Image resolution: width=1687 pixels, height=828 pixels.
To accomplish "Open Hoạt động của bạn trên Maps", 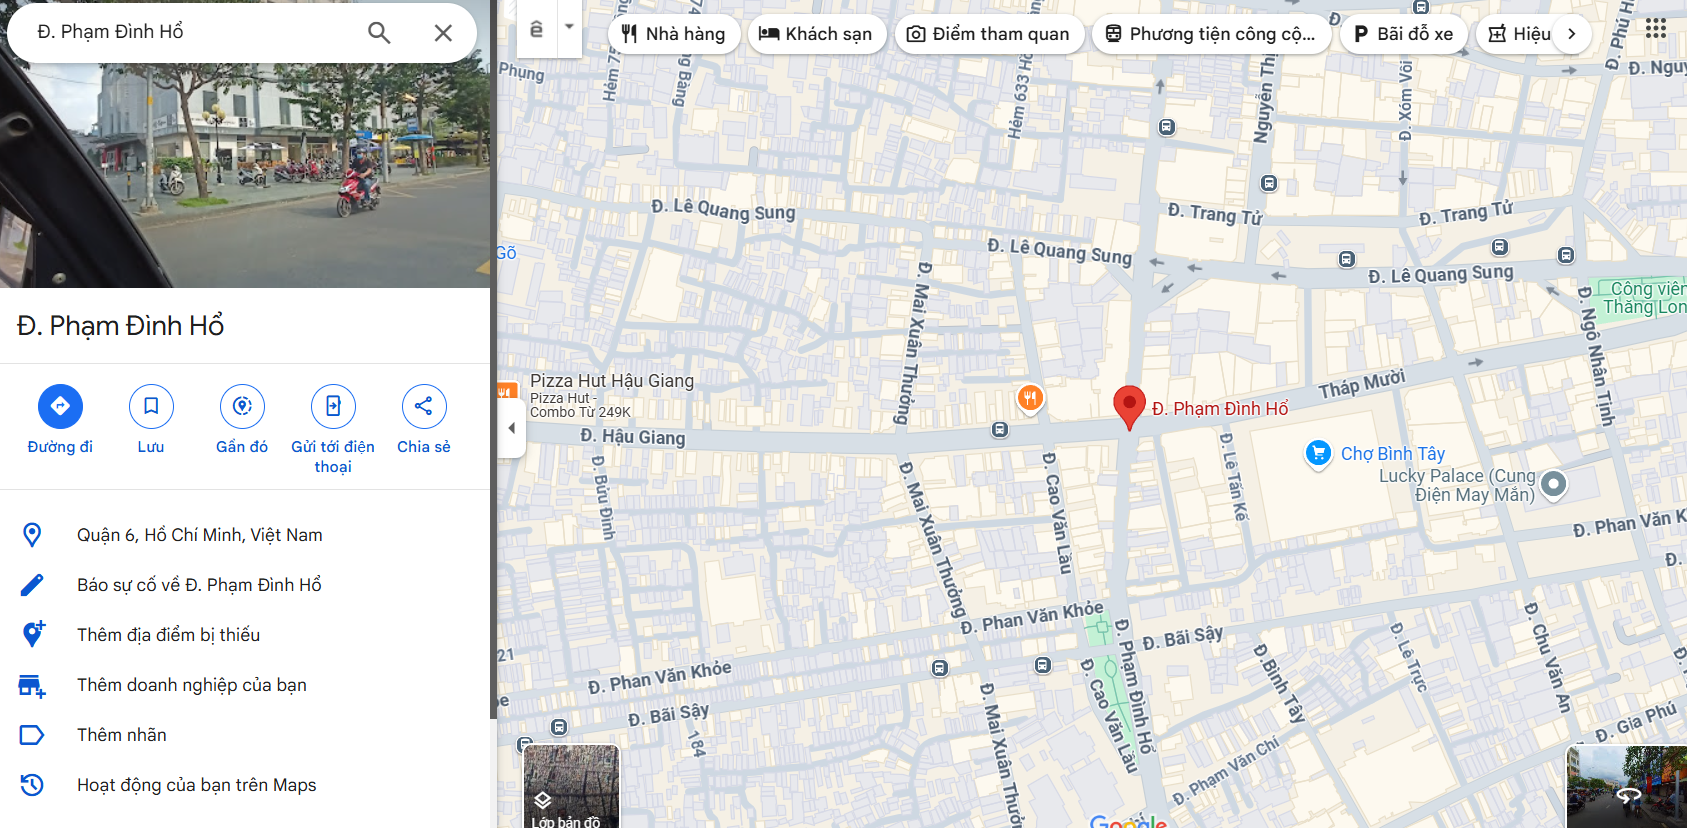I will pyautogui.click(x=245, y=785).
